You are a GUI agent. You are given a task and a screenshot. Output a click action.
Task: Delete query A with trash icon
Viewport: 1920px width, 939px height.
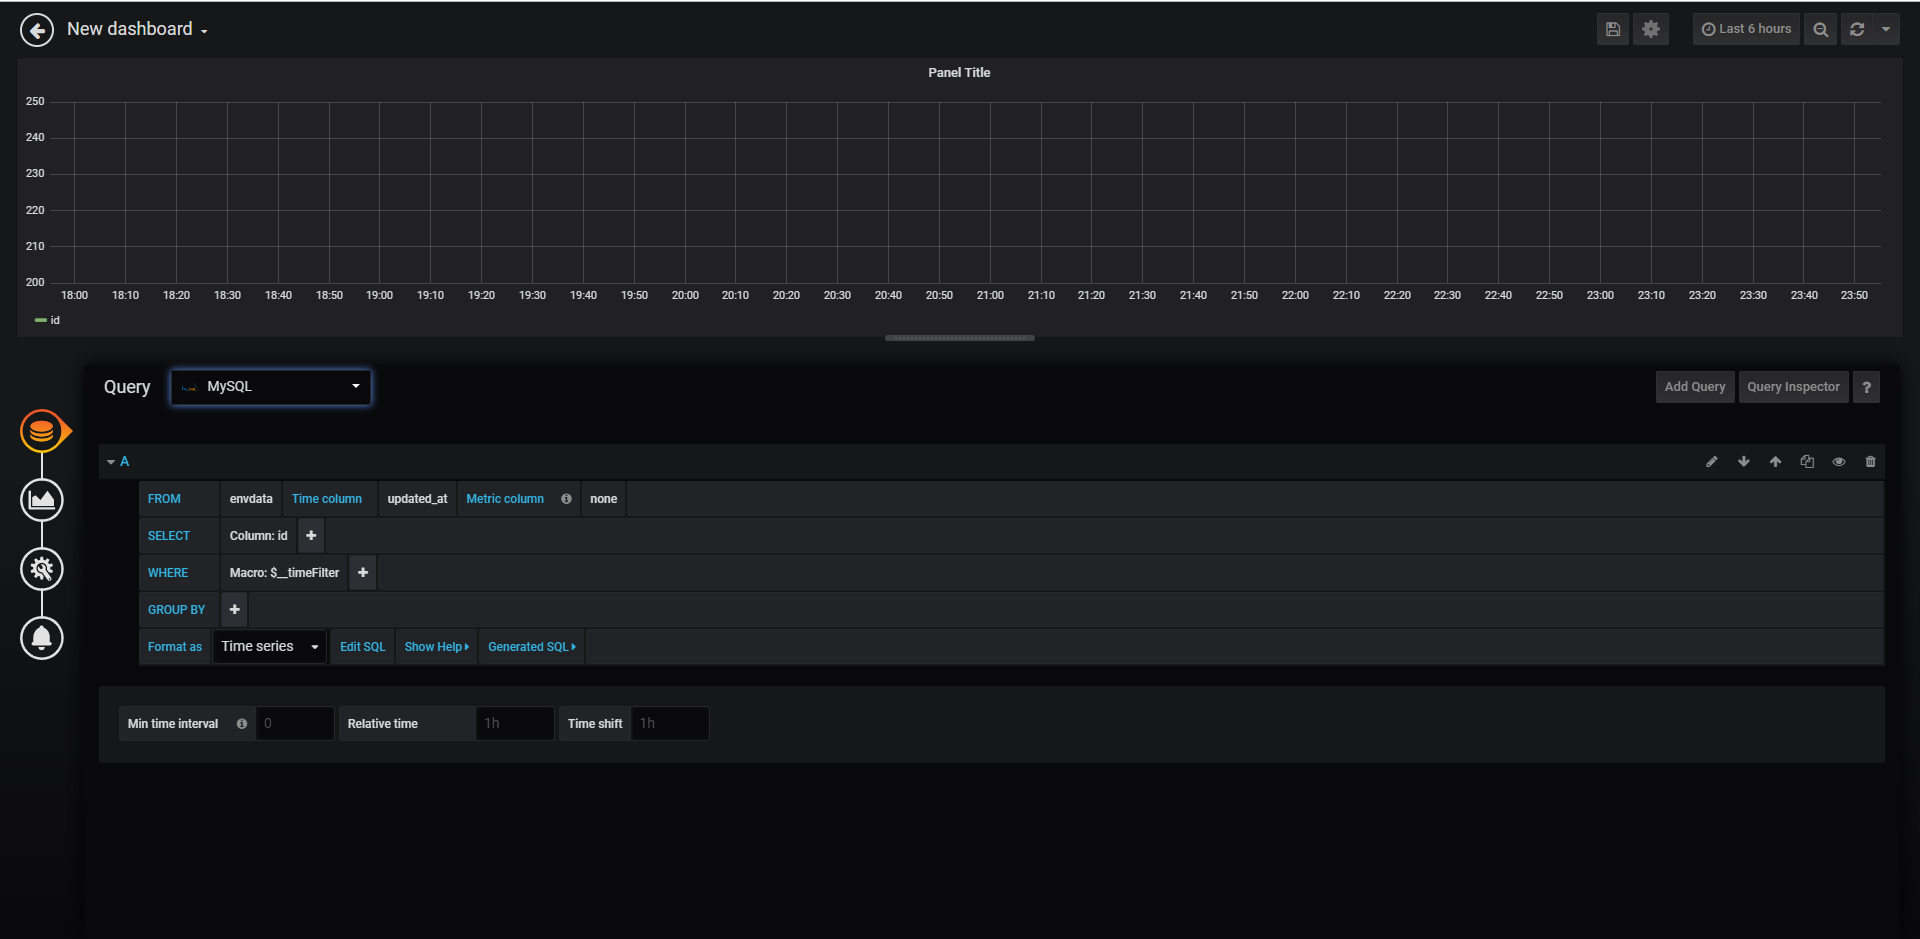click(1870, 462)
